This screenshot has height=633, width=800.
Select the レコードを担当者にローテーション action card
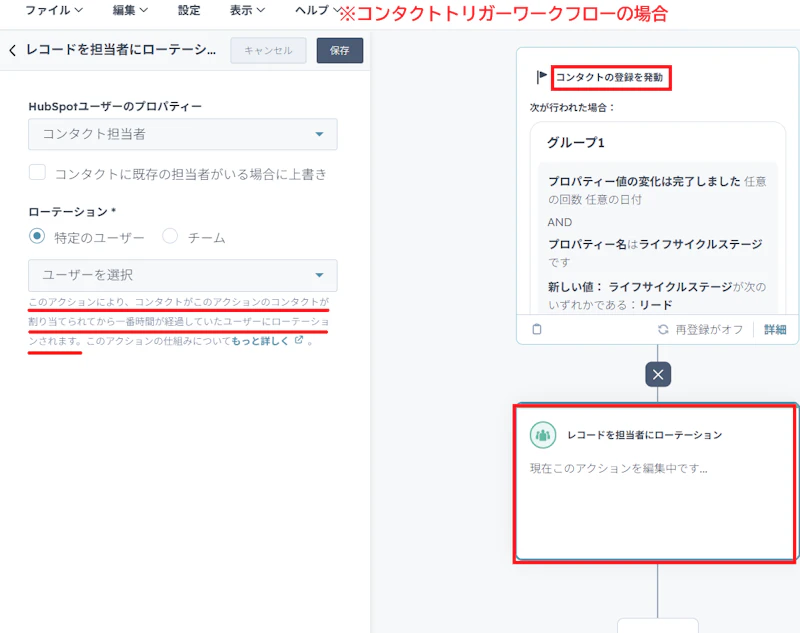(x=656, y=483)
